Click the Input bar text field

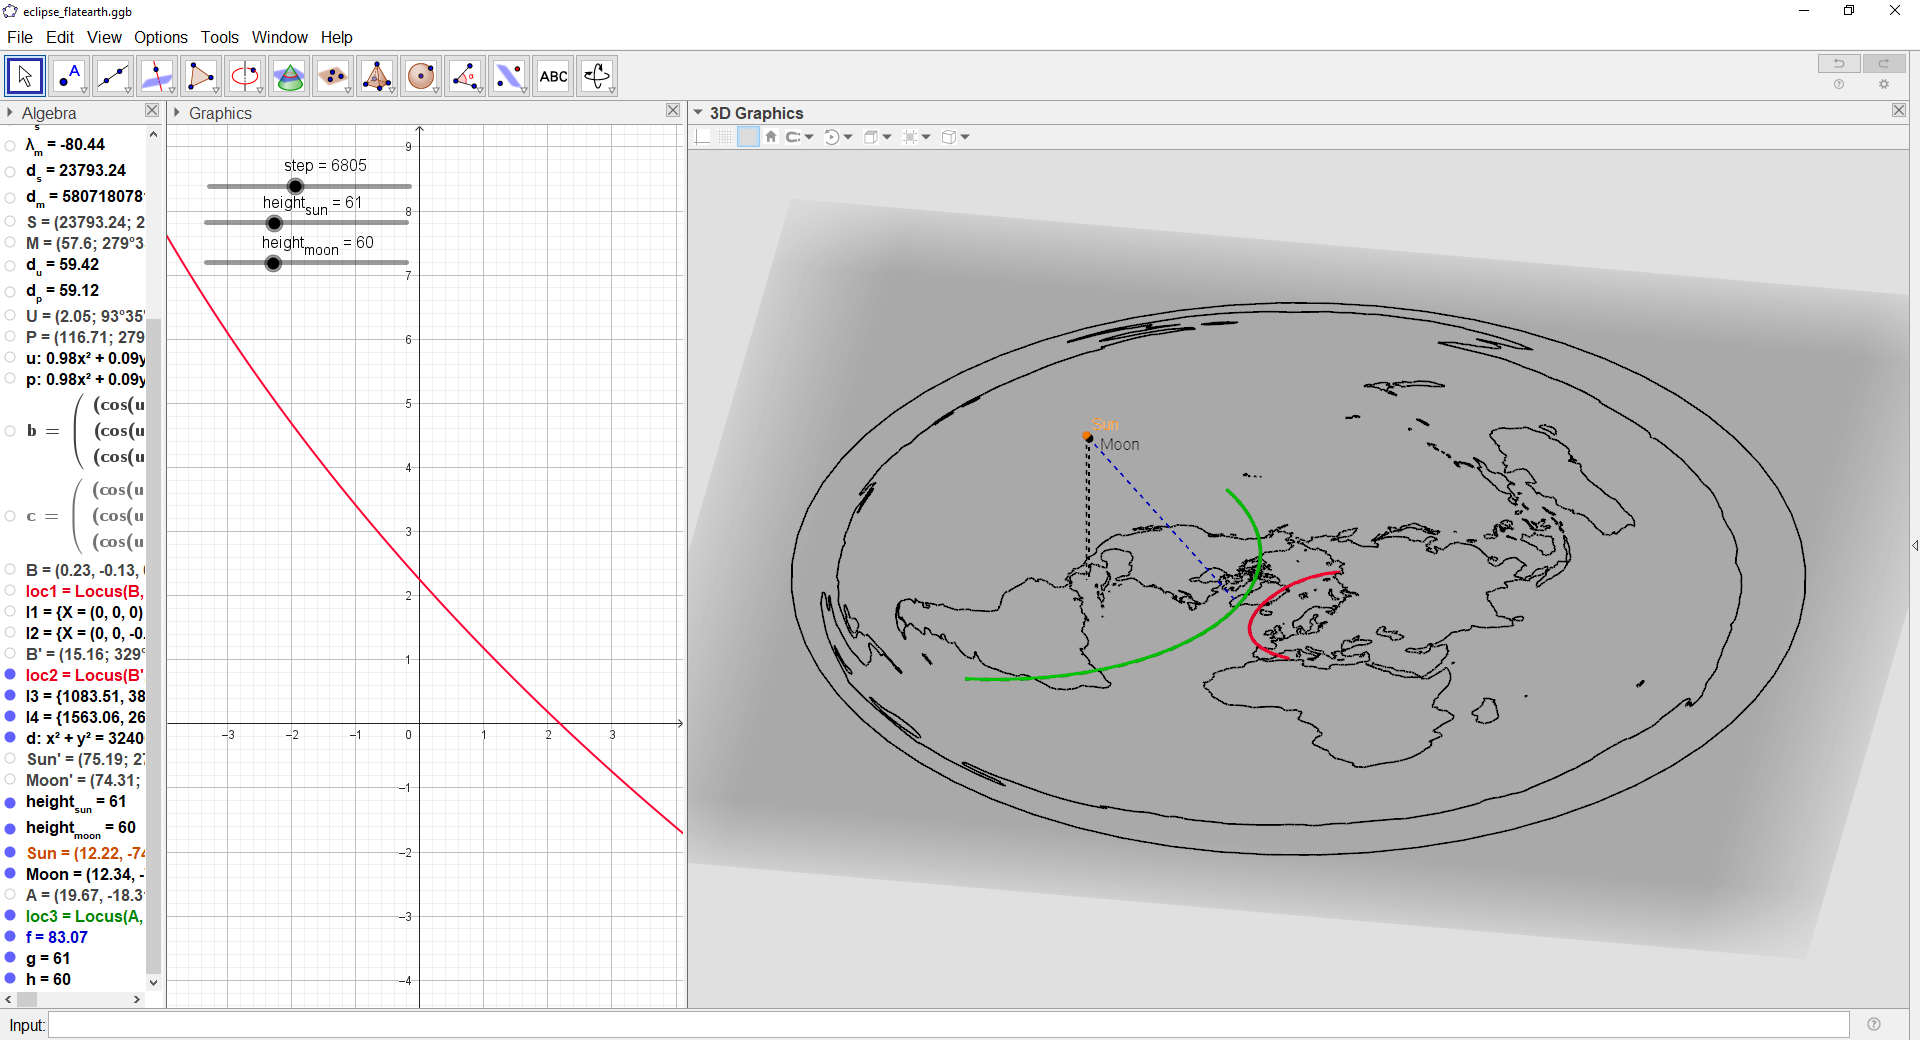[x=949, y=1024]
